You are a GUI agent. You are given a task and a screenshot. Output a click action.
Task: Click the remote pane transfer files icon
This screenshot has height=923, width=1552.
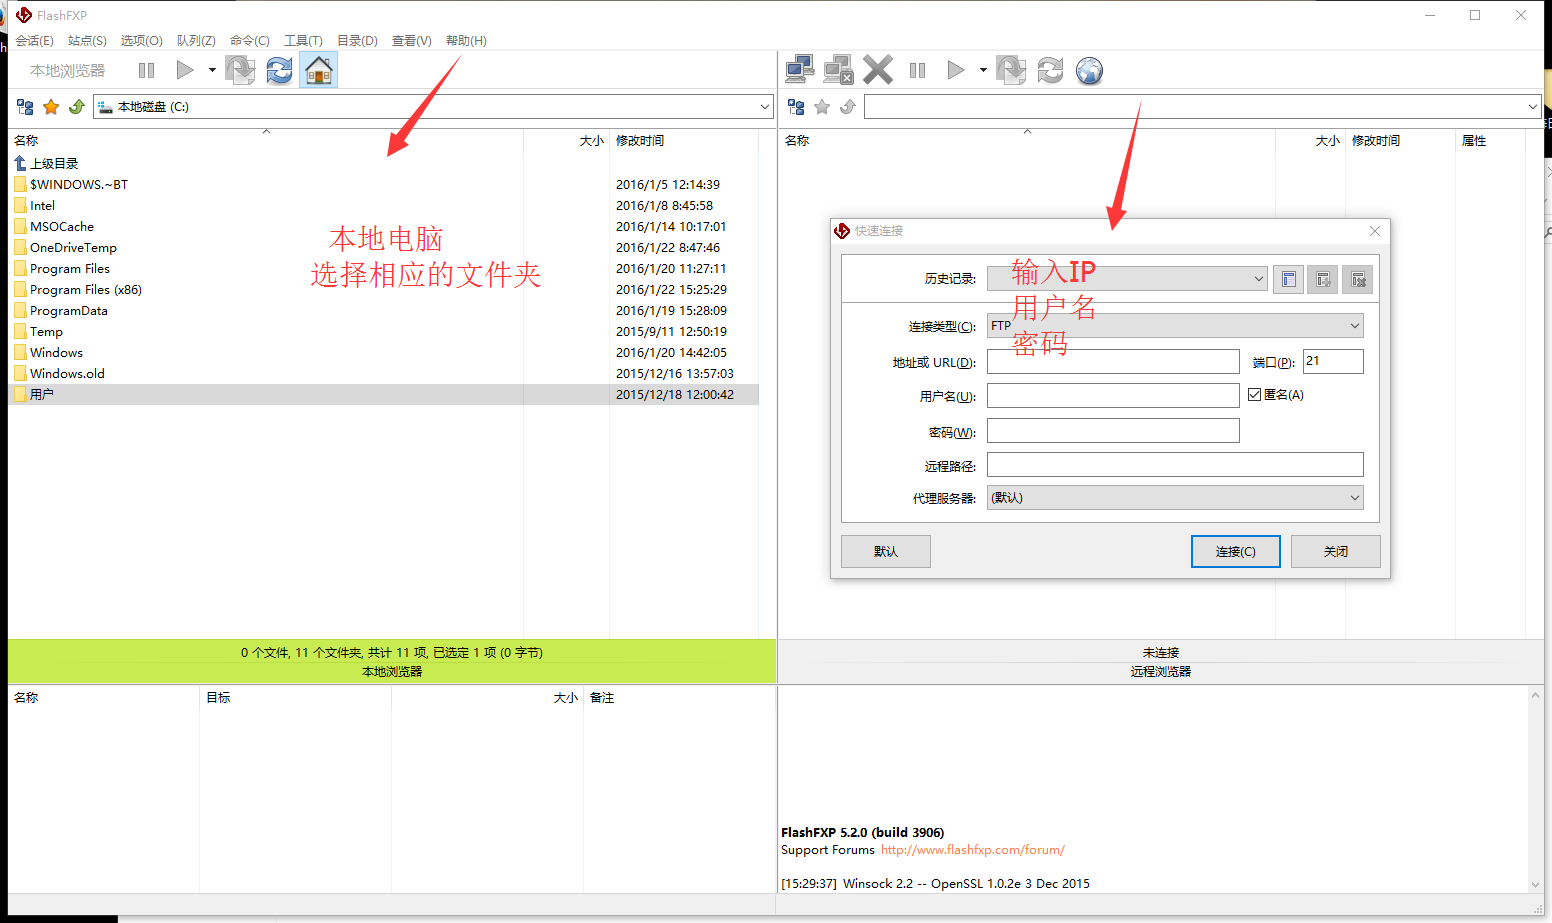coord(1011,70)
